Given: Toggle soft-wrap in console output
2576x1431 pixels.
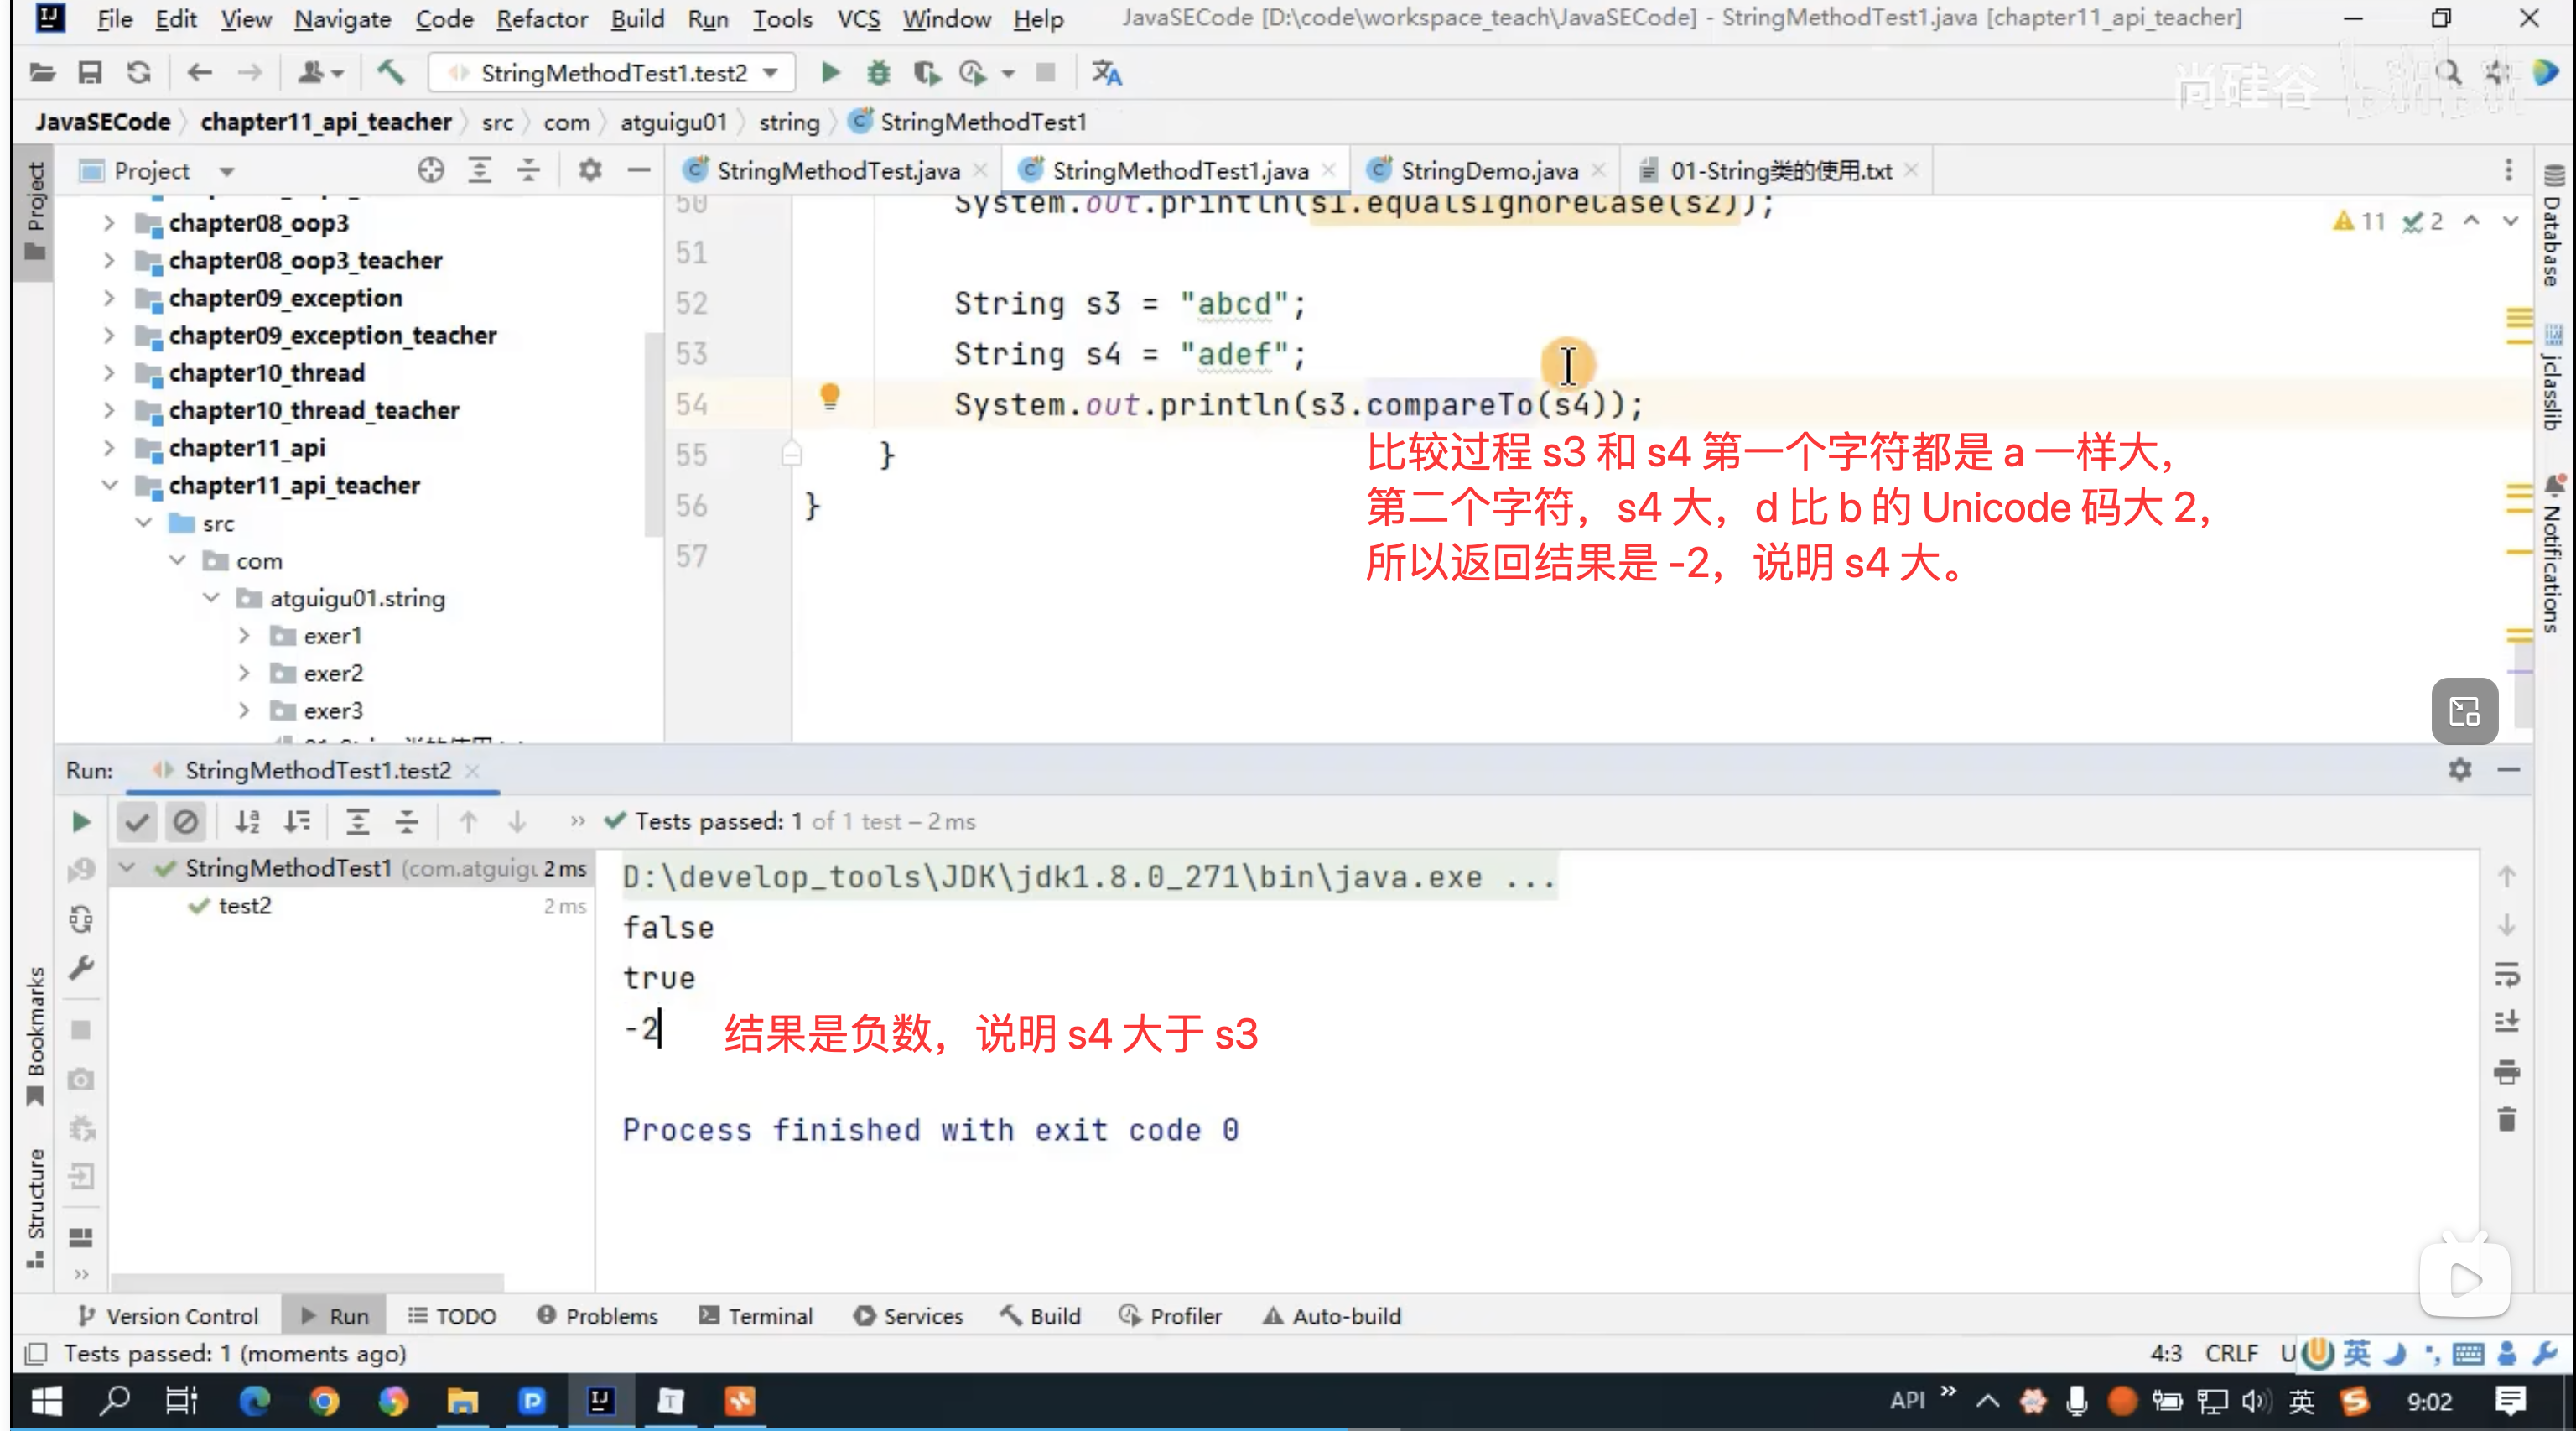Looking at the screenshot, I should (2506, 974).
